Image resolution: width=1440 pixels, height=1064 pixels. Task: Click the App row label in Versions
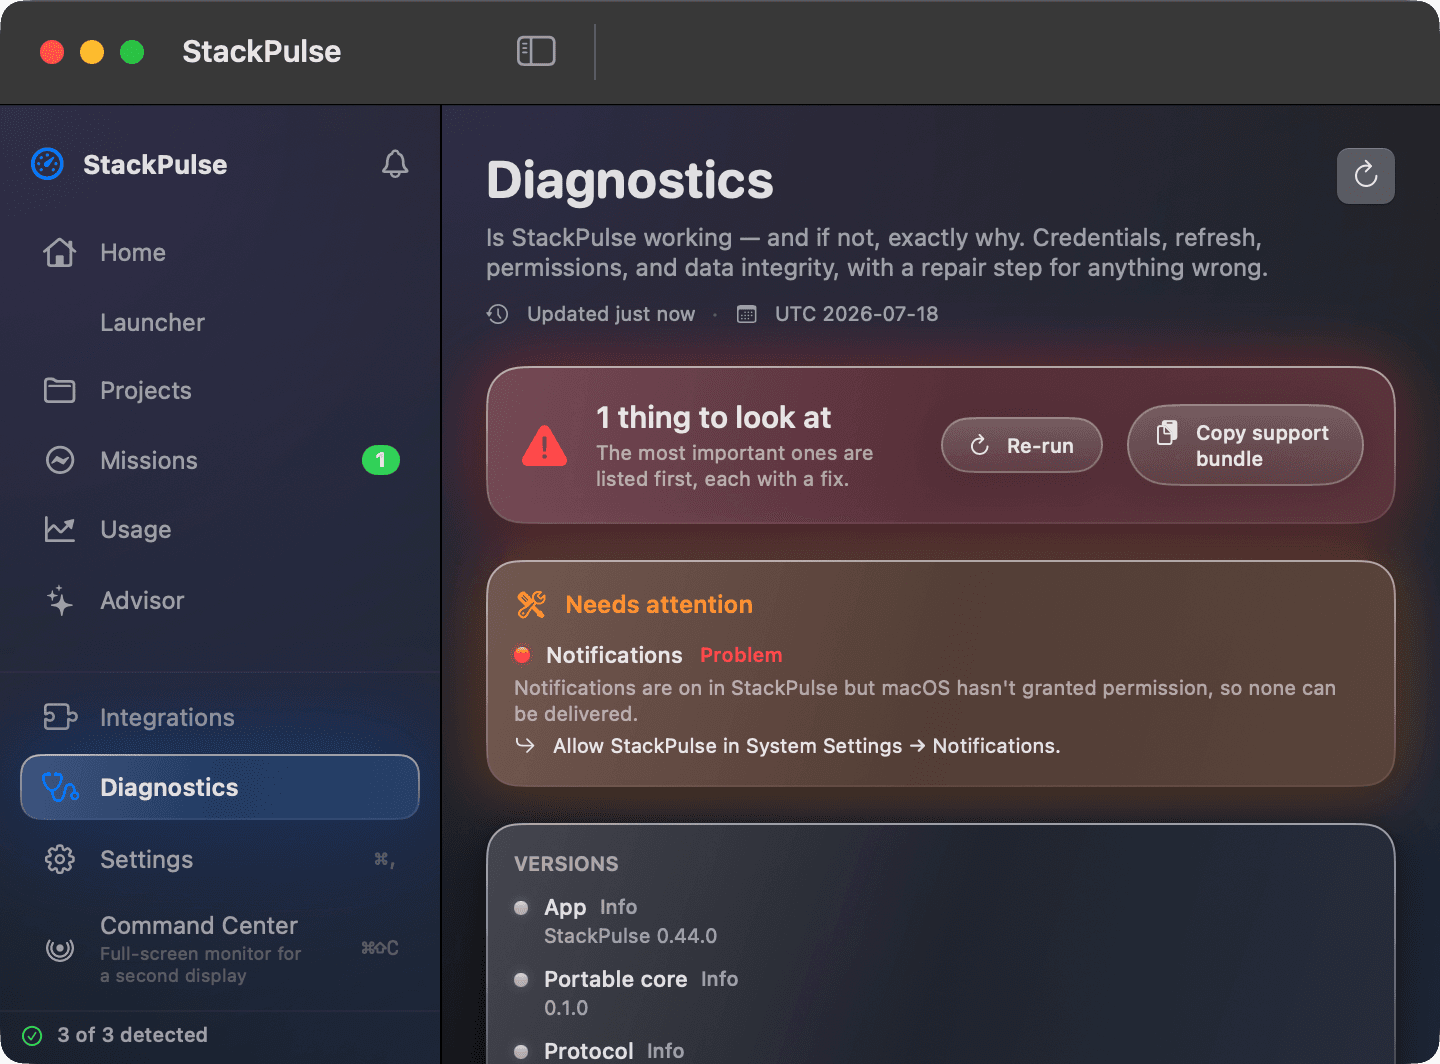(x=565, y=907)
